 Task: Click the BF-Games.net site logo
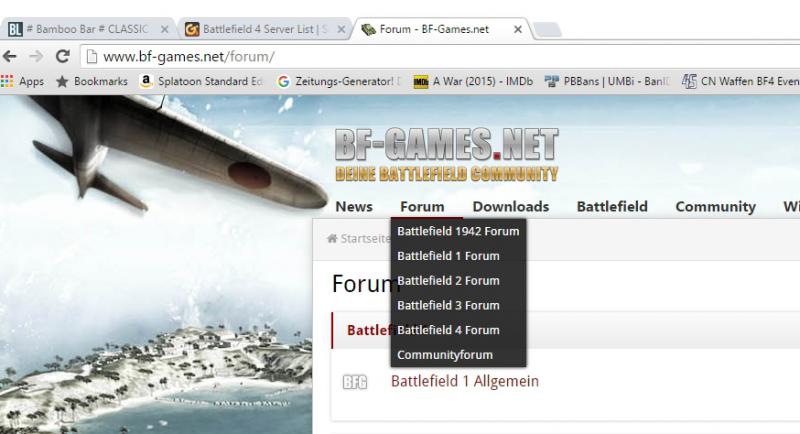(x=446, y=157)
